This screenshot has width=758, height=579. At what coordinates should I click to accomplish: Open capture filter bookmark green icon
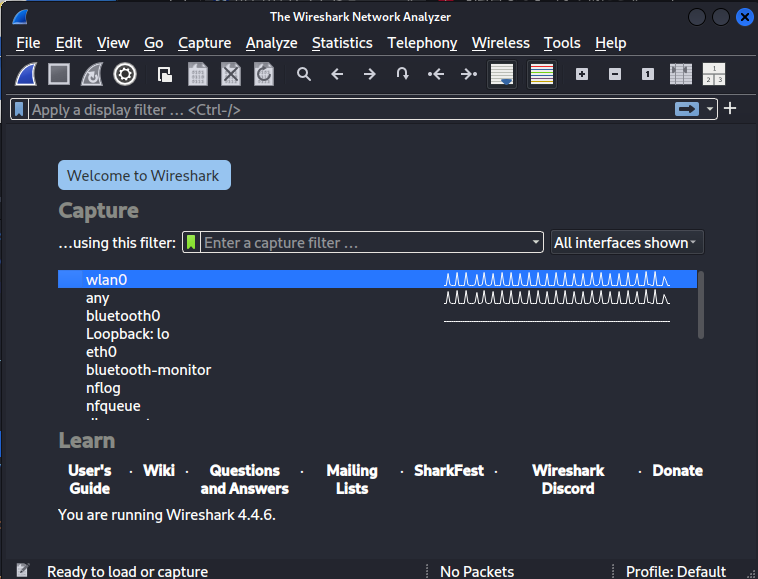click(x=191, y=242)
